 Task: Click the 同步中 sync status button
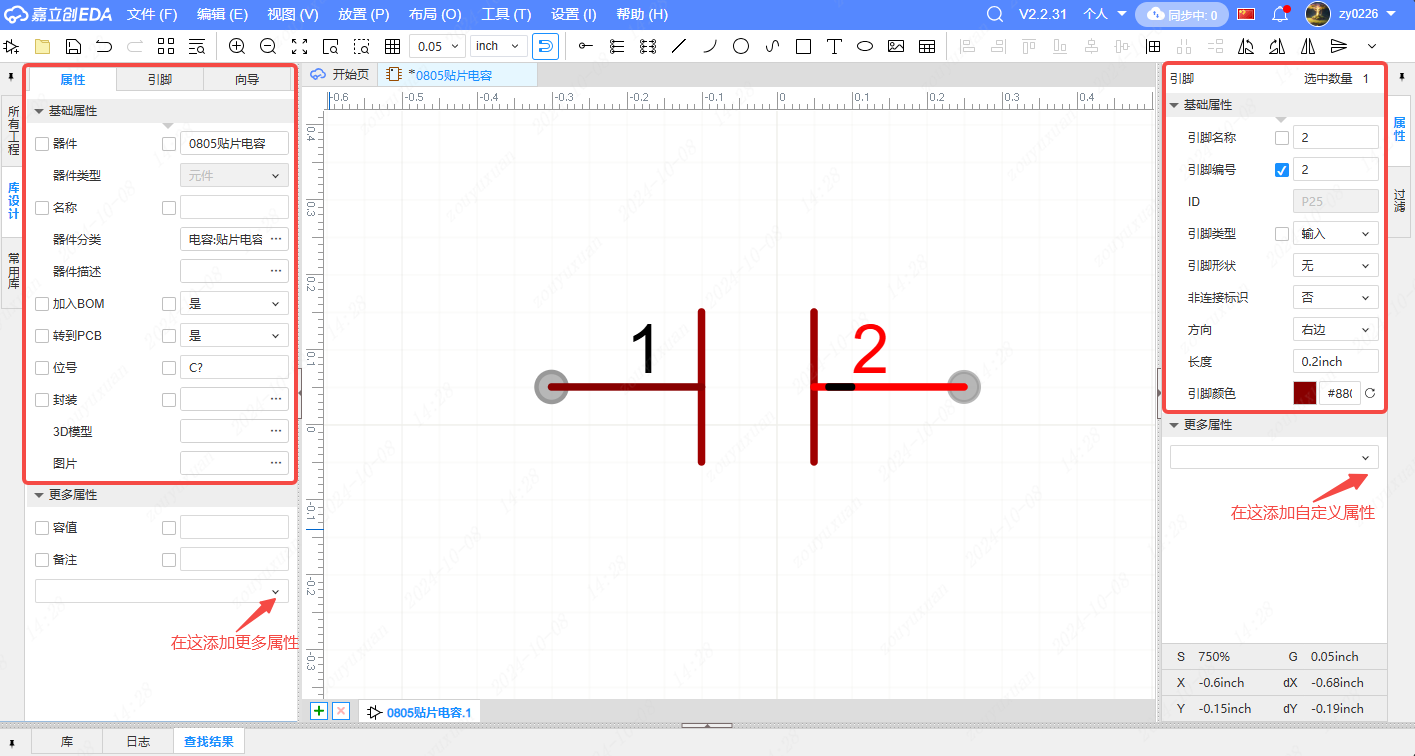(x=1181, y=14)
